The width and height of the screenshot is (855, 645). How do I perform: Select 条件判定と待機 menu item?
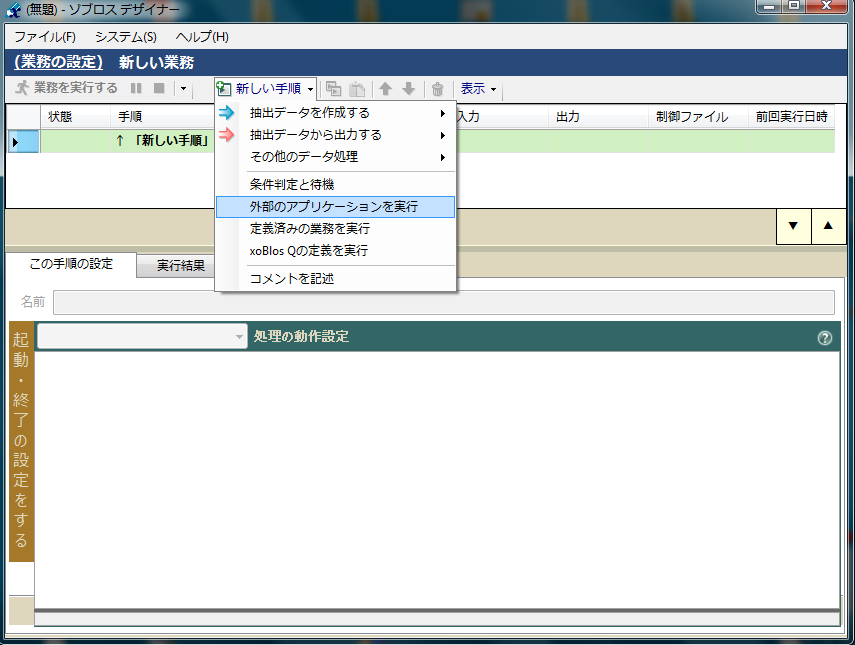click(x=336, y=184)
